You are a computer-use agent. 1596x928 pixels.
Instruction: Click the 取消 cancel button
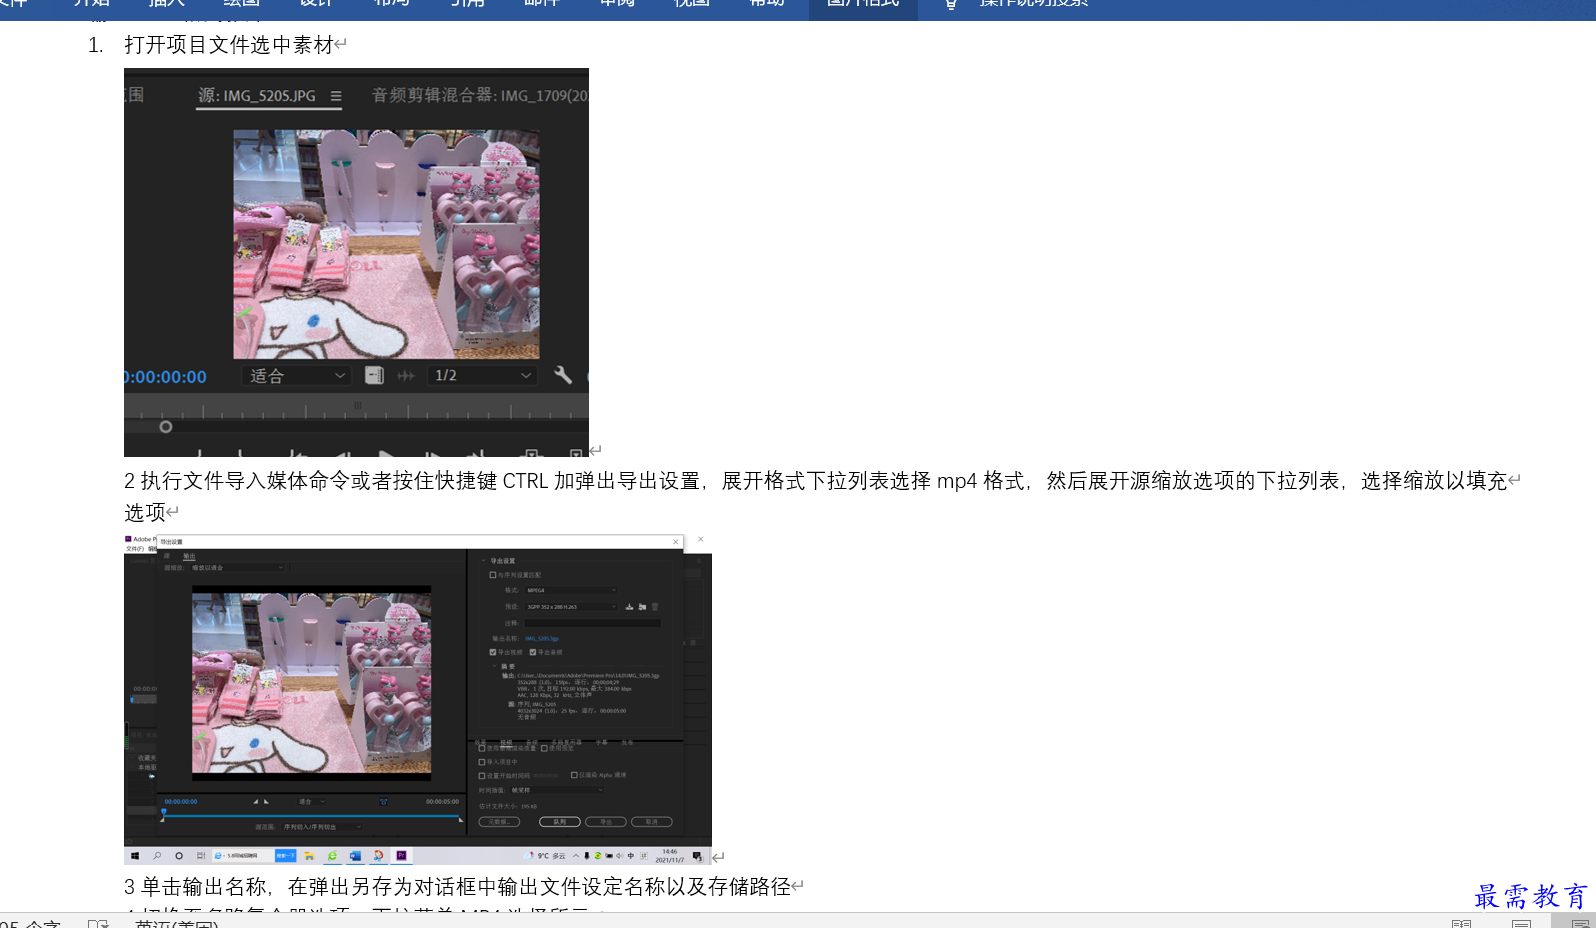[652, 822]
